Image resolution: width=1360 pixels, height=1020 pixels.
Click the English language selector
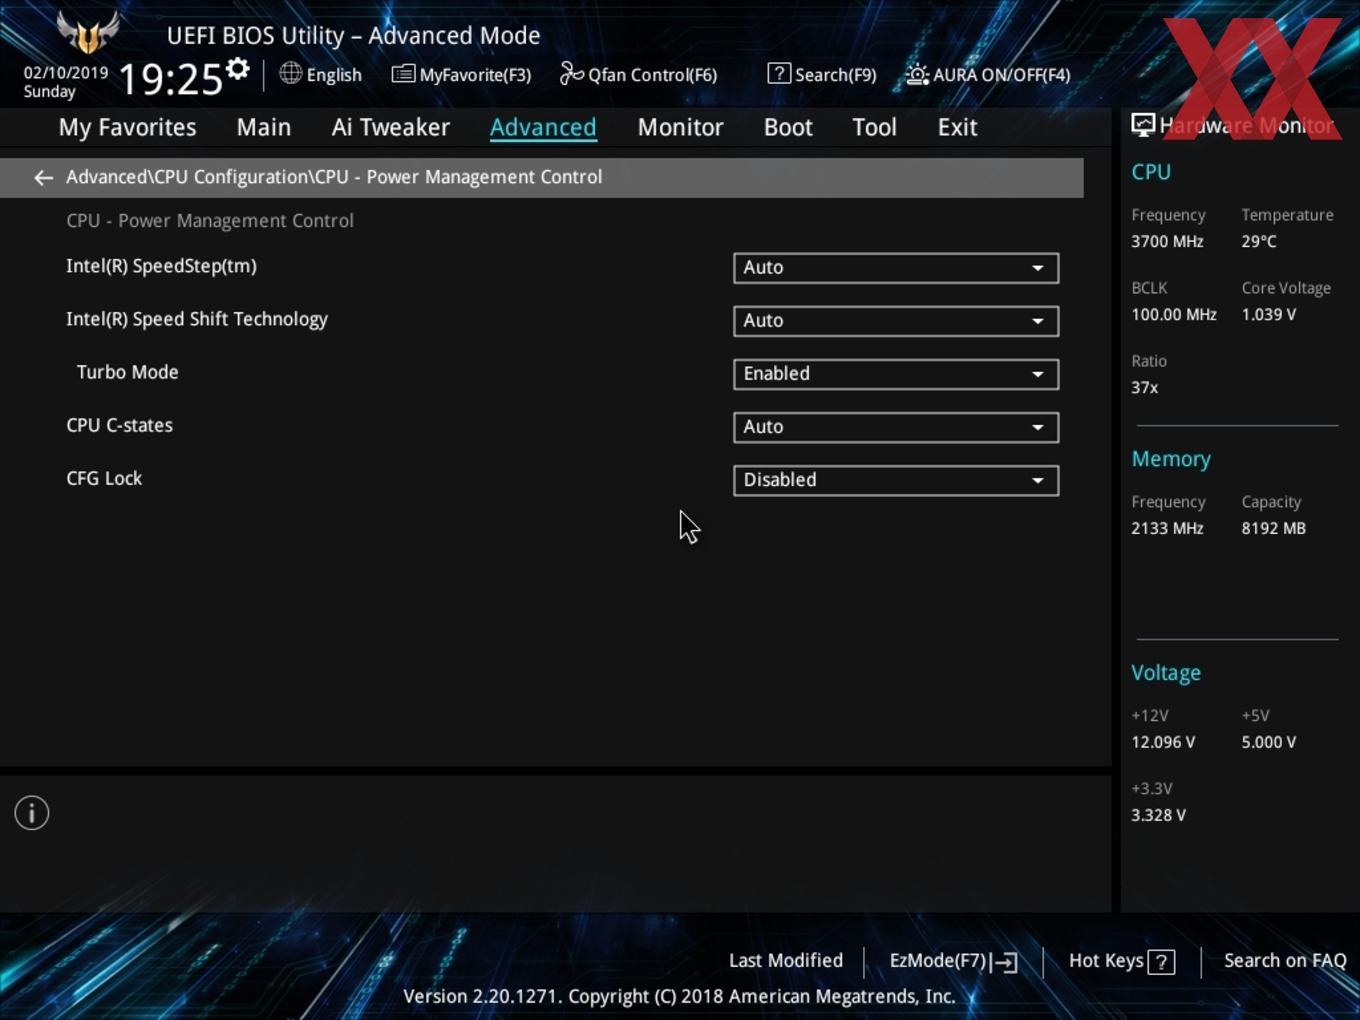[x=320, y=74]
